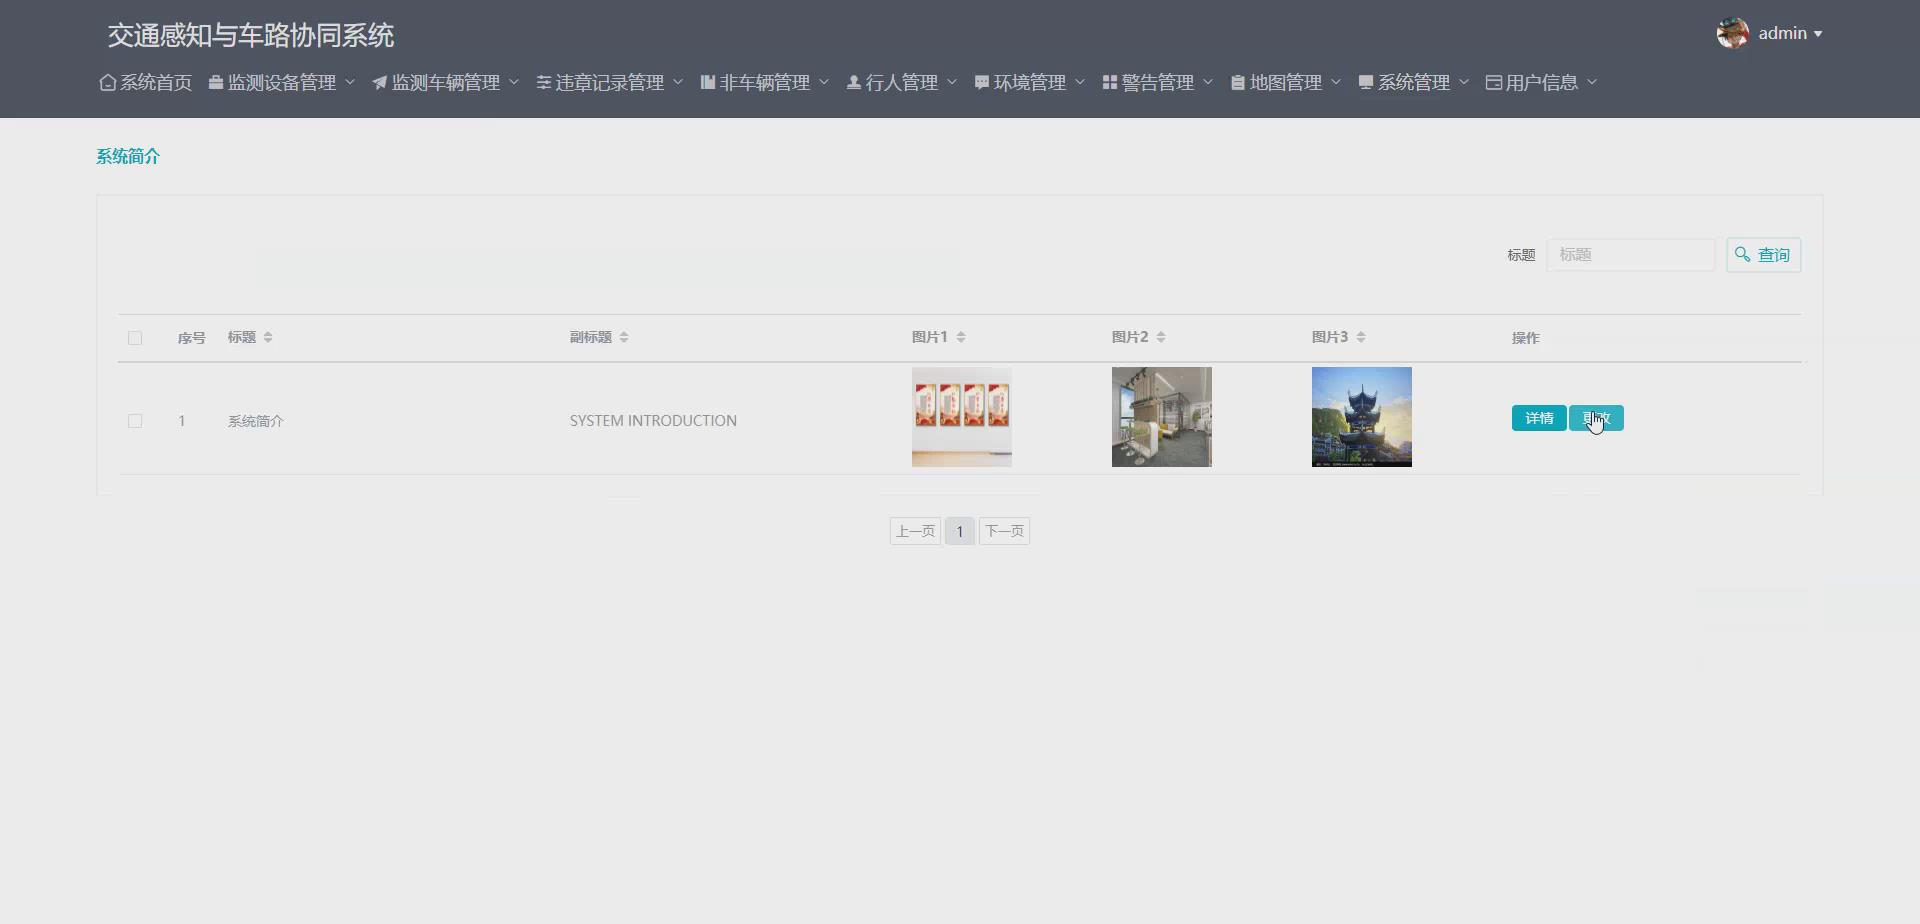The height and width of the screenshot is (924, 1920).
Task: Click the 下一页 pagination button
Action: coord(1004,531)
